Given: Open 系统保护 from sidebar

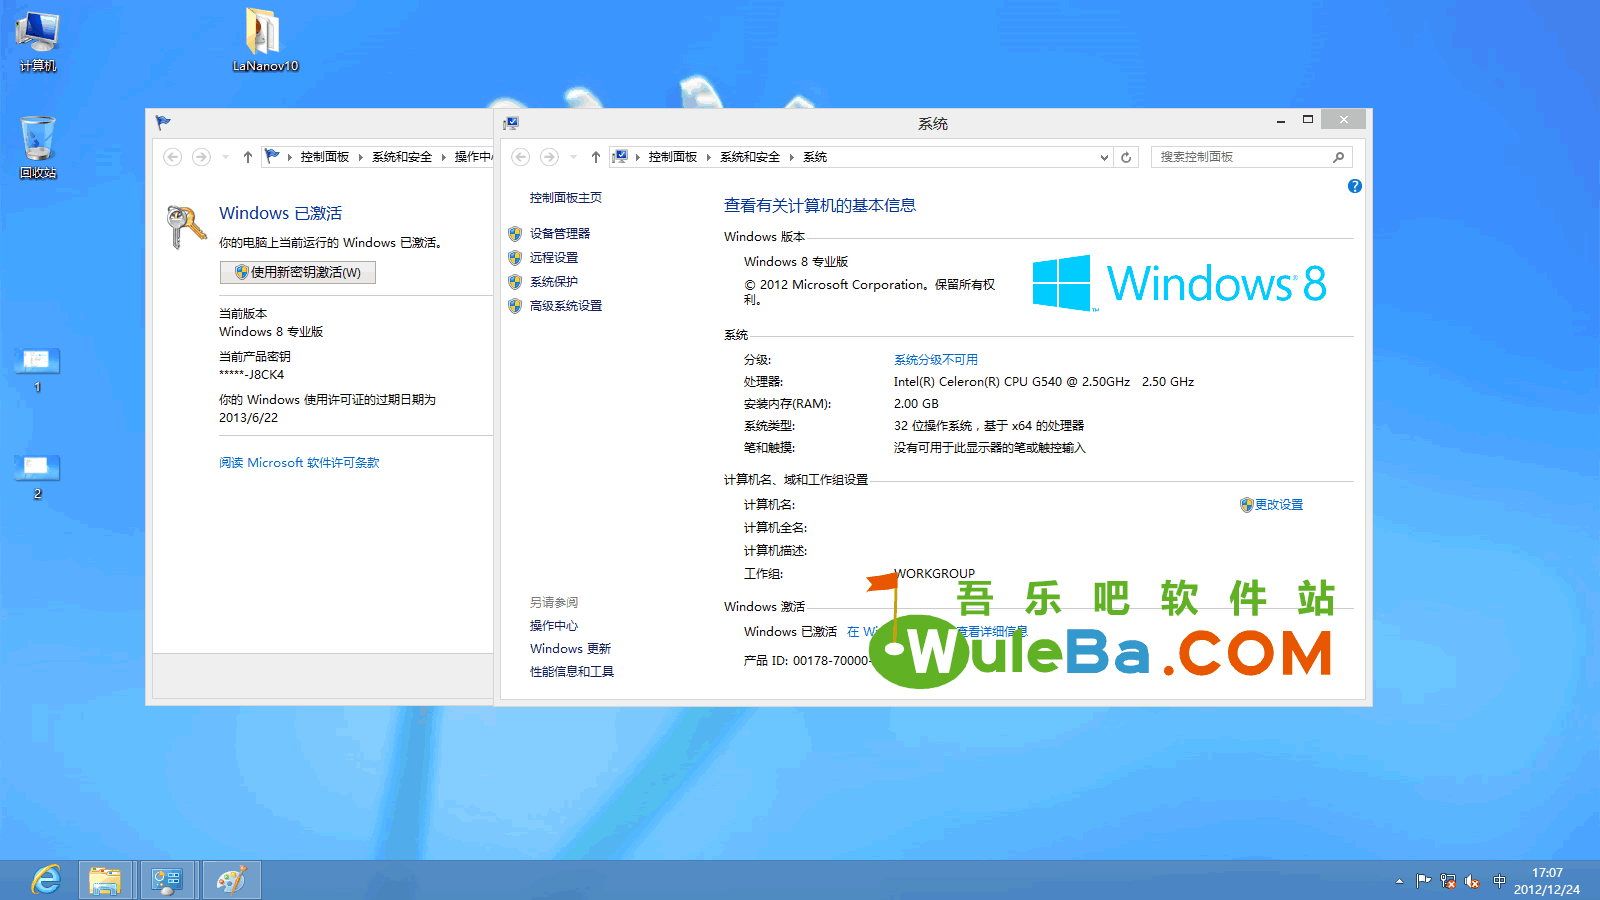Looking at the screenshot, I should [554, 281].
